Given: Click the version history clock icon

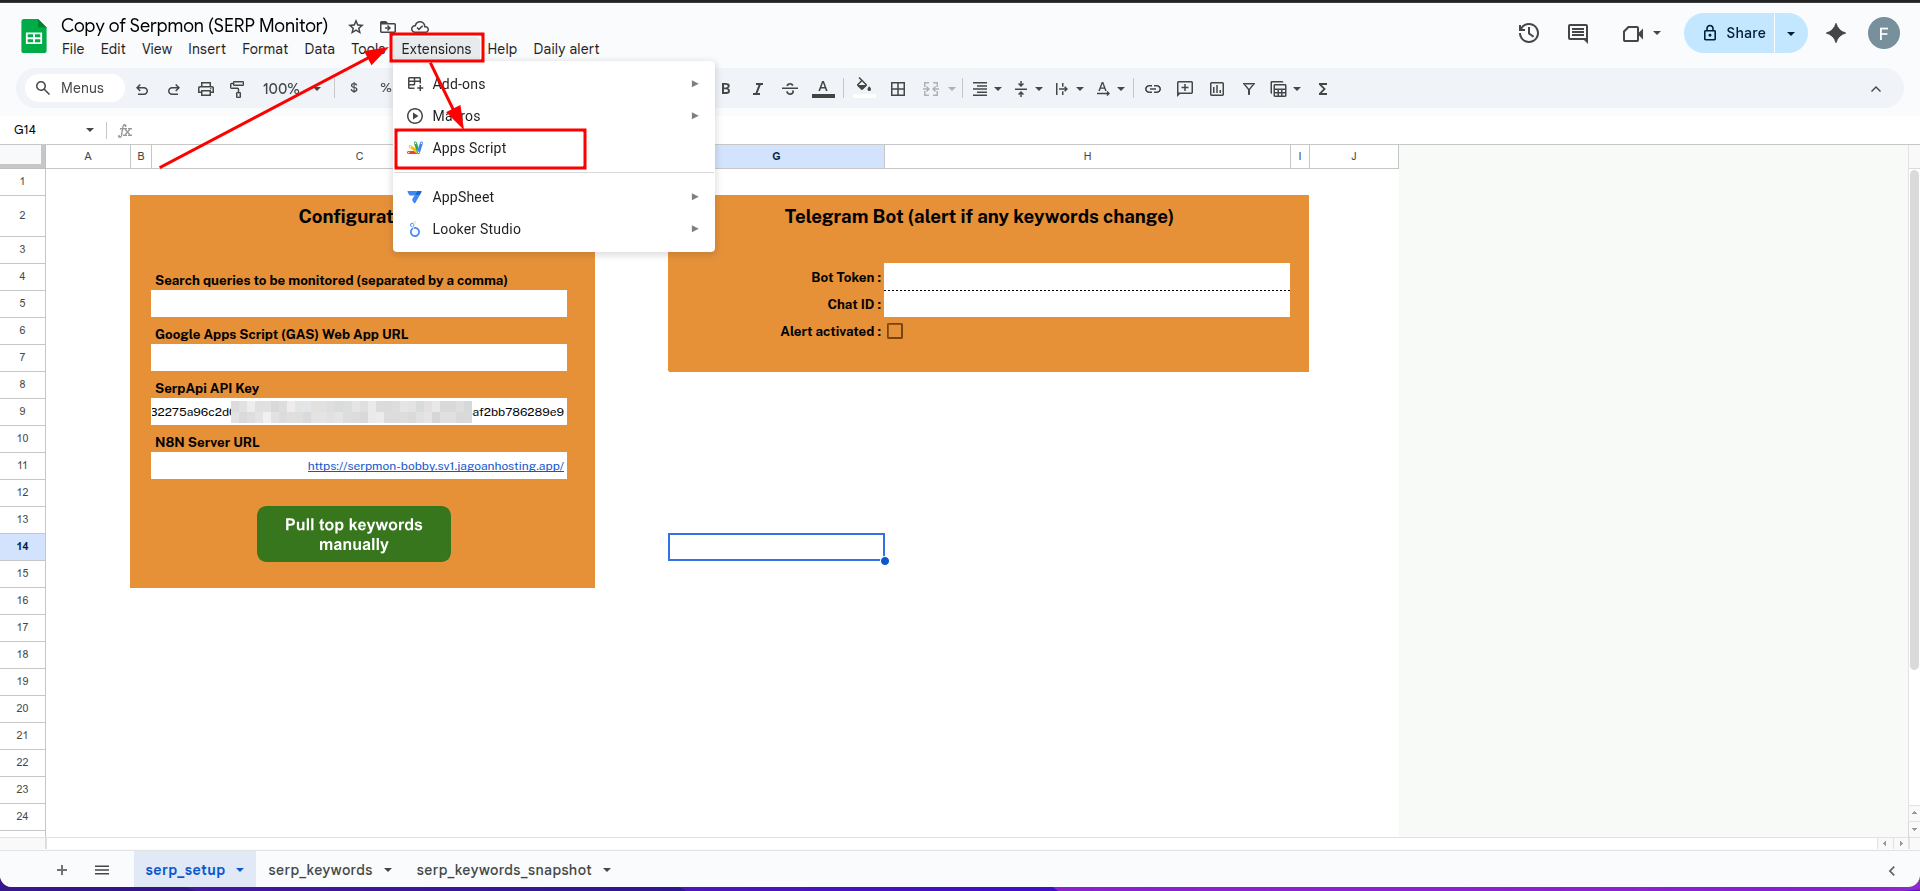Looking at the screenshot, I should point(1528,33).
